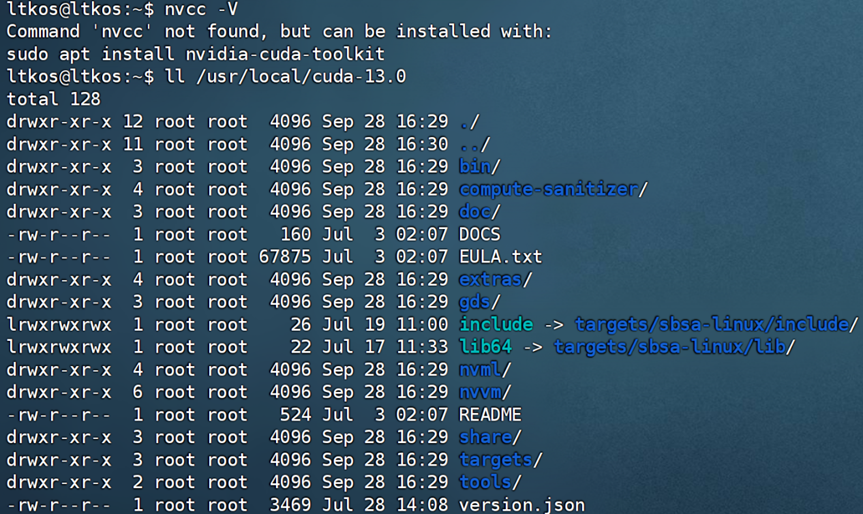Select the EULA.txt file name

pos(500,257)
